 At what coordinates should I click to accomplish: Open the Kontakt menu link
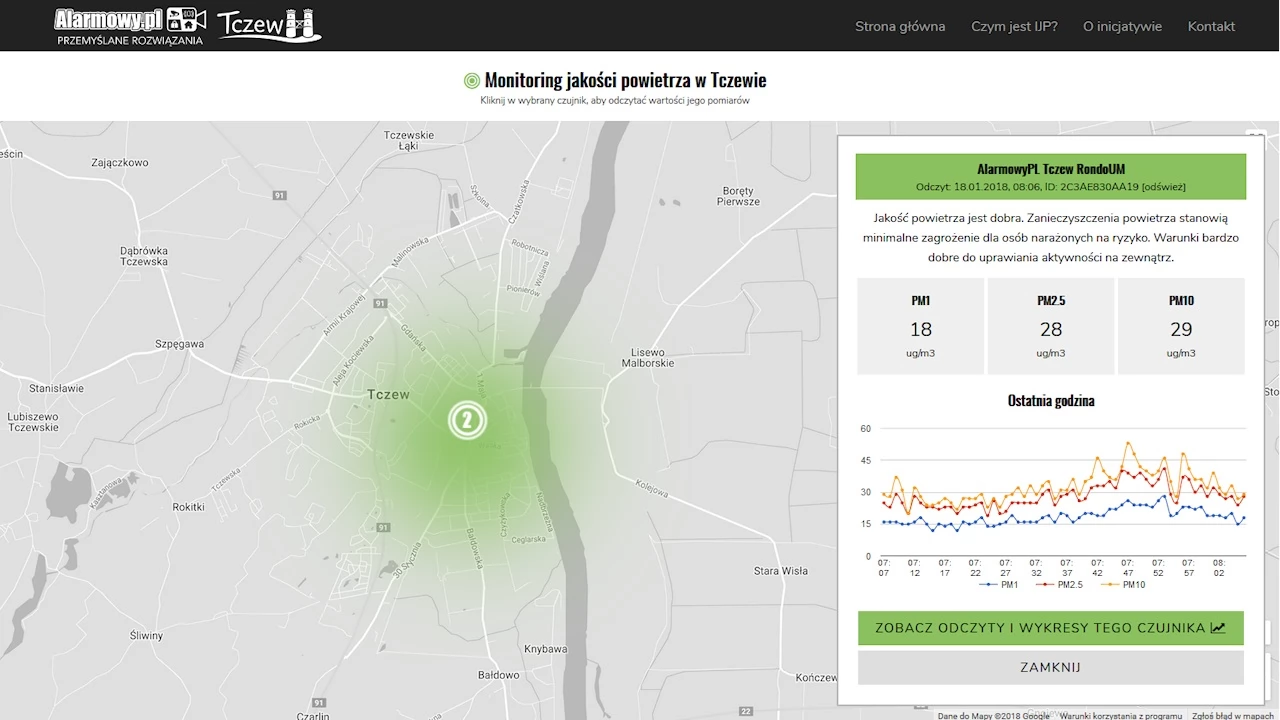(1211, 26)
